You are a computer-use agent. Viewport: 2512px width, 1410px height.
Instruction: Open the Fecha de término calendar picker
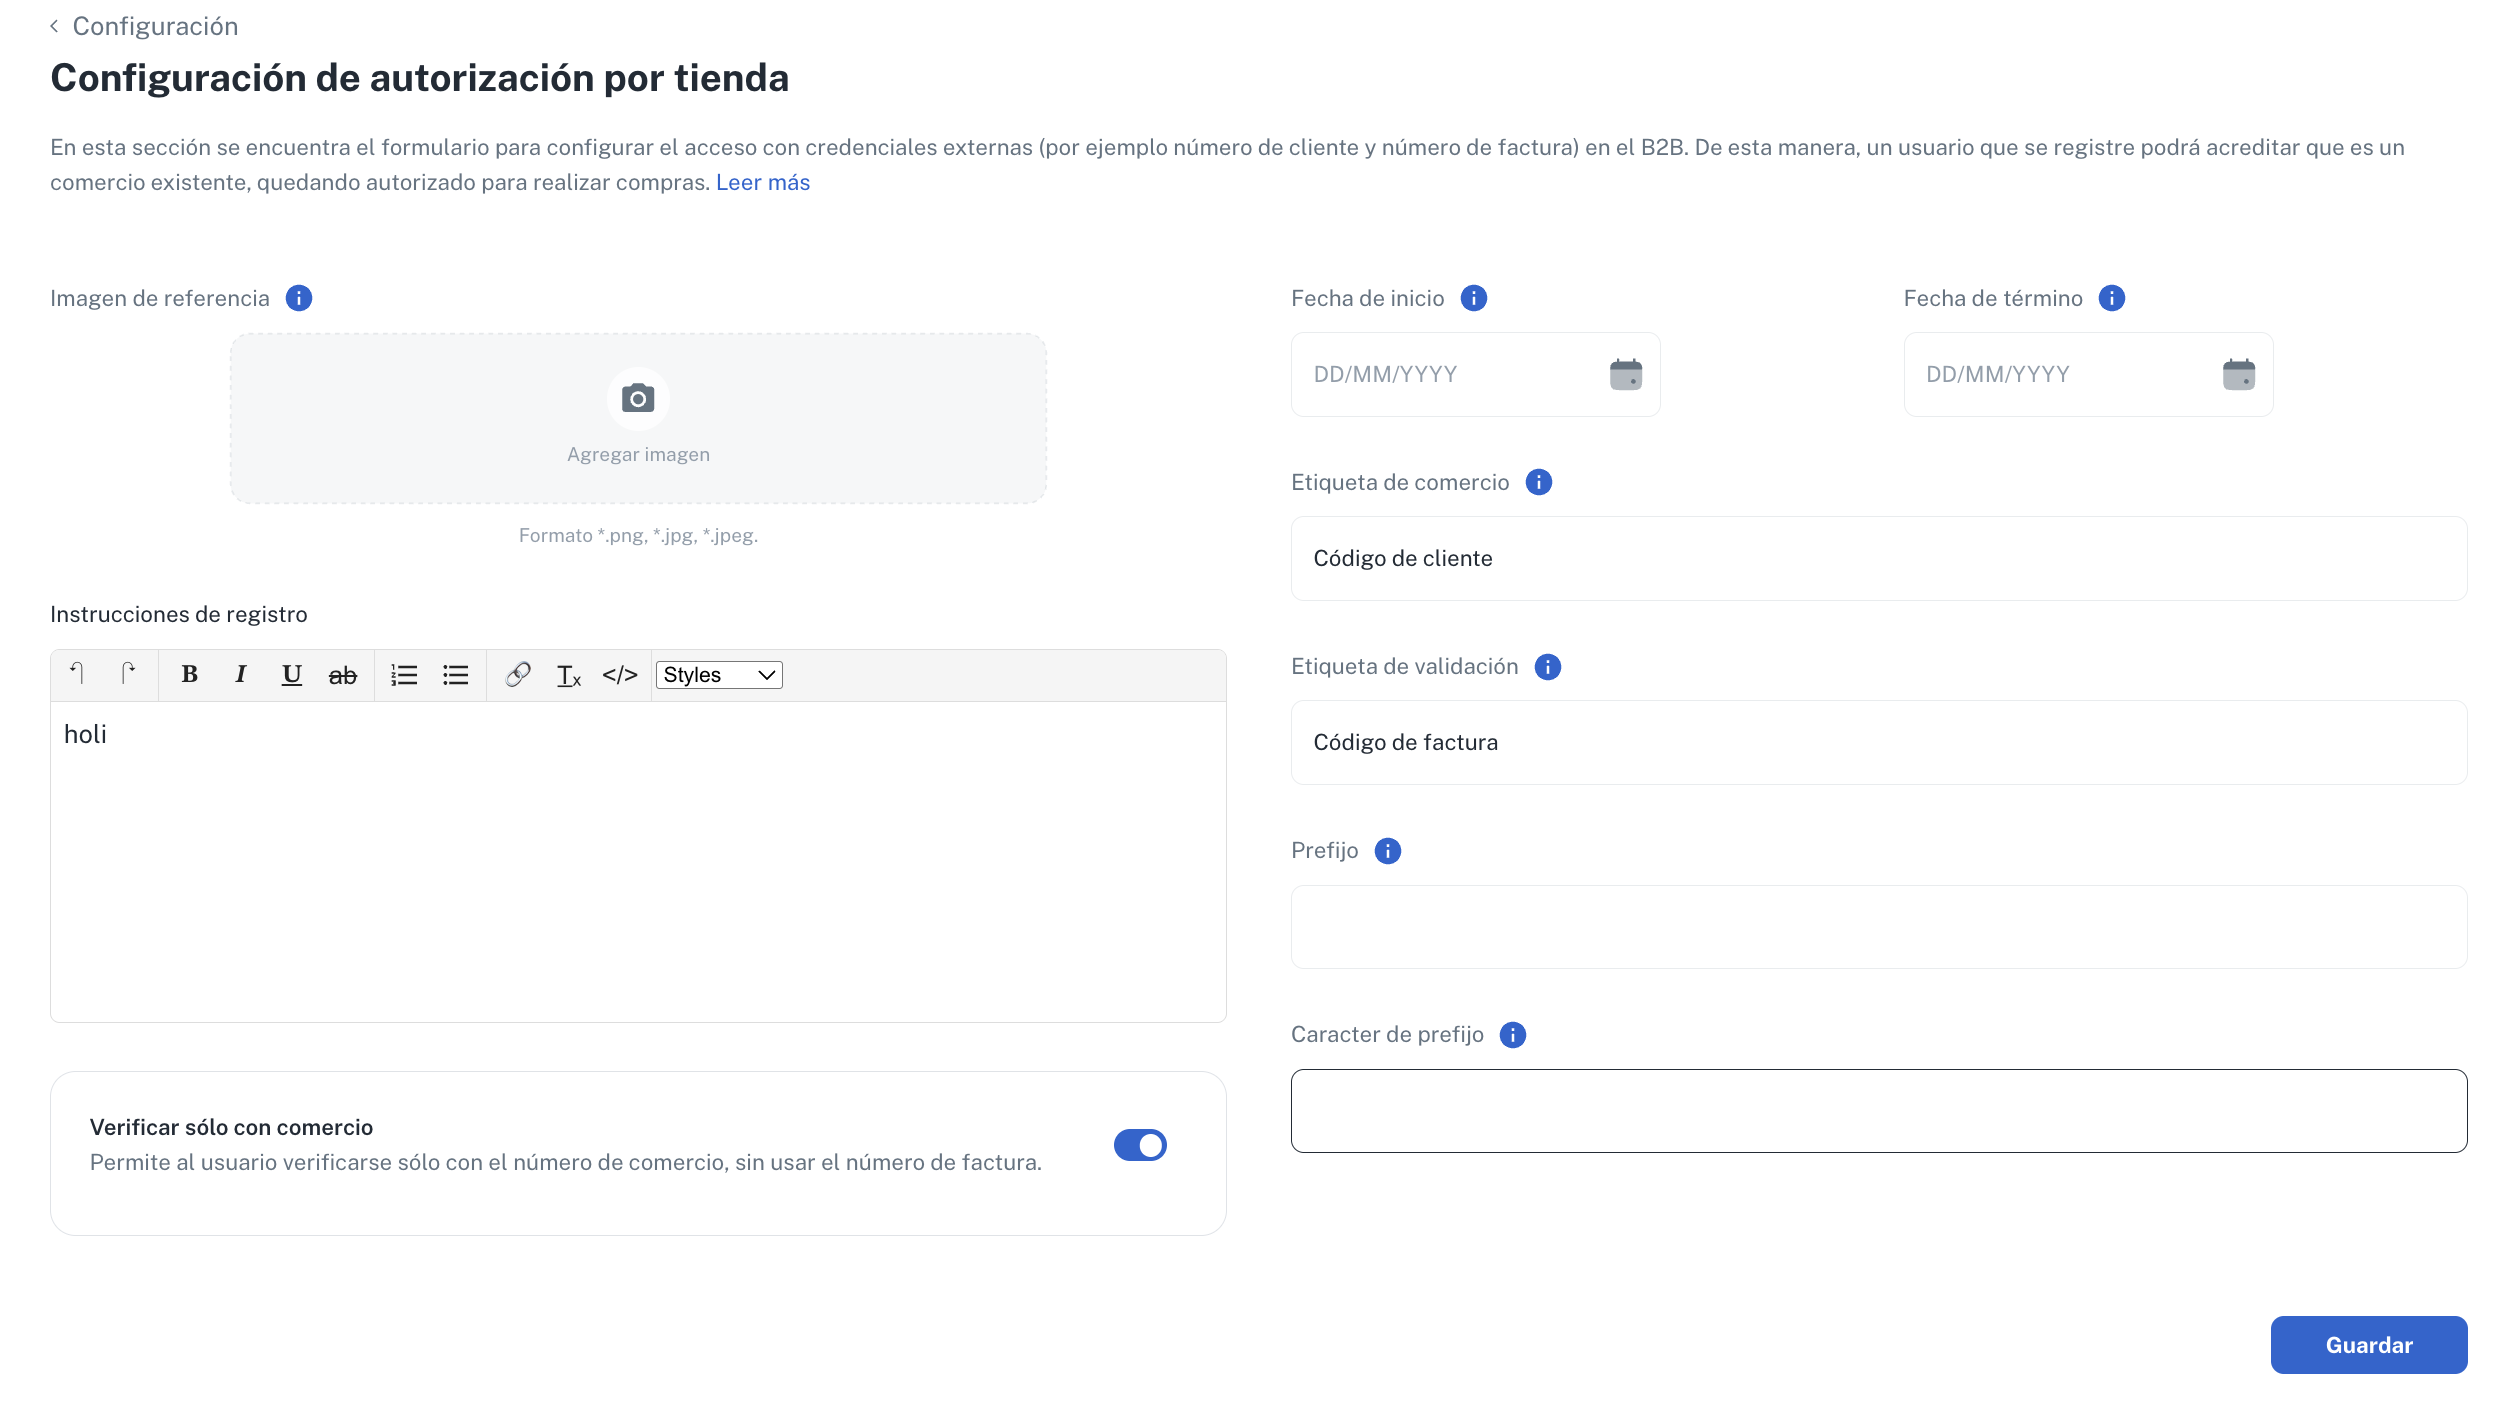pyautogui.click(x=2238, y=375)
